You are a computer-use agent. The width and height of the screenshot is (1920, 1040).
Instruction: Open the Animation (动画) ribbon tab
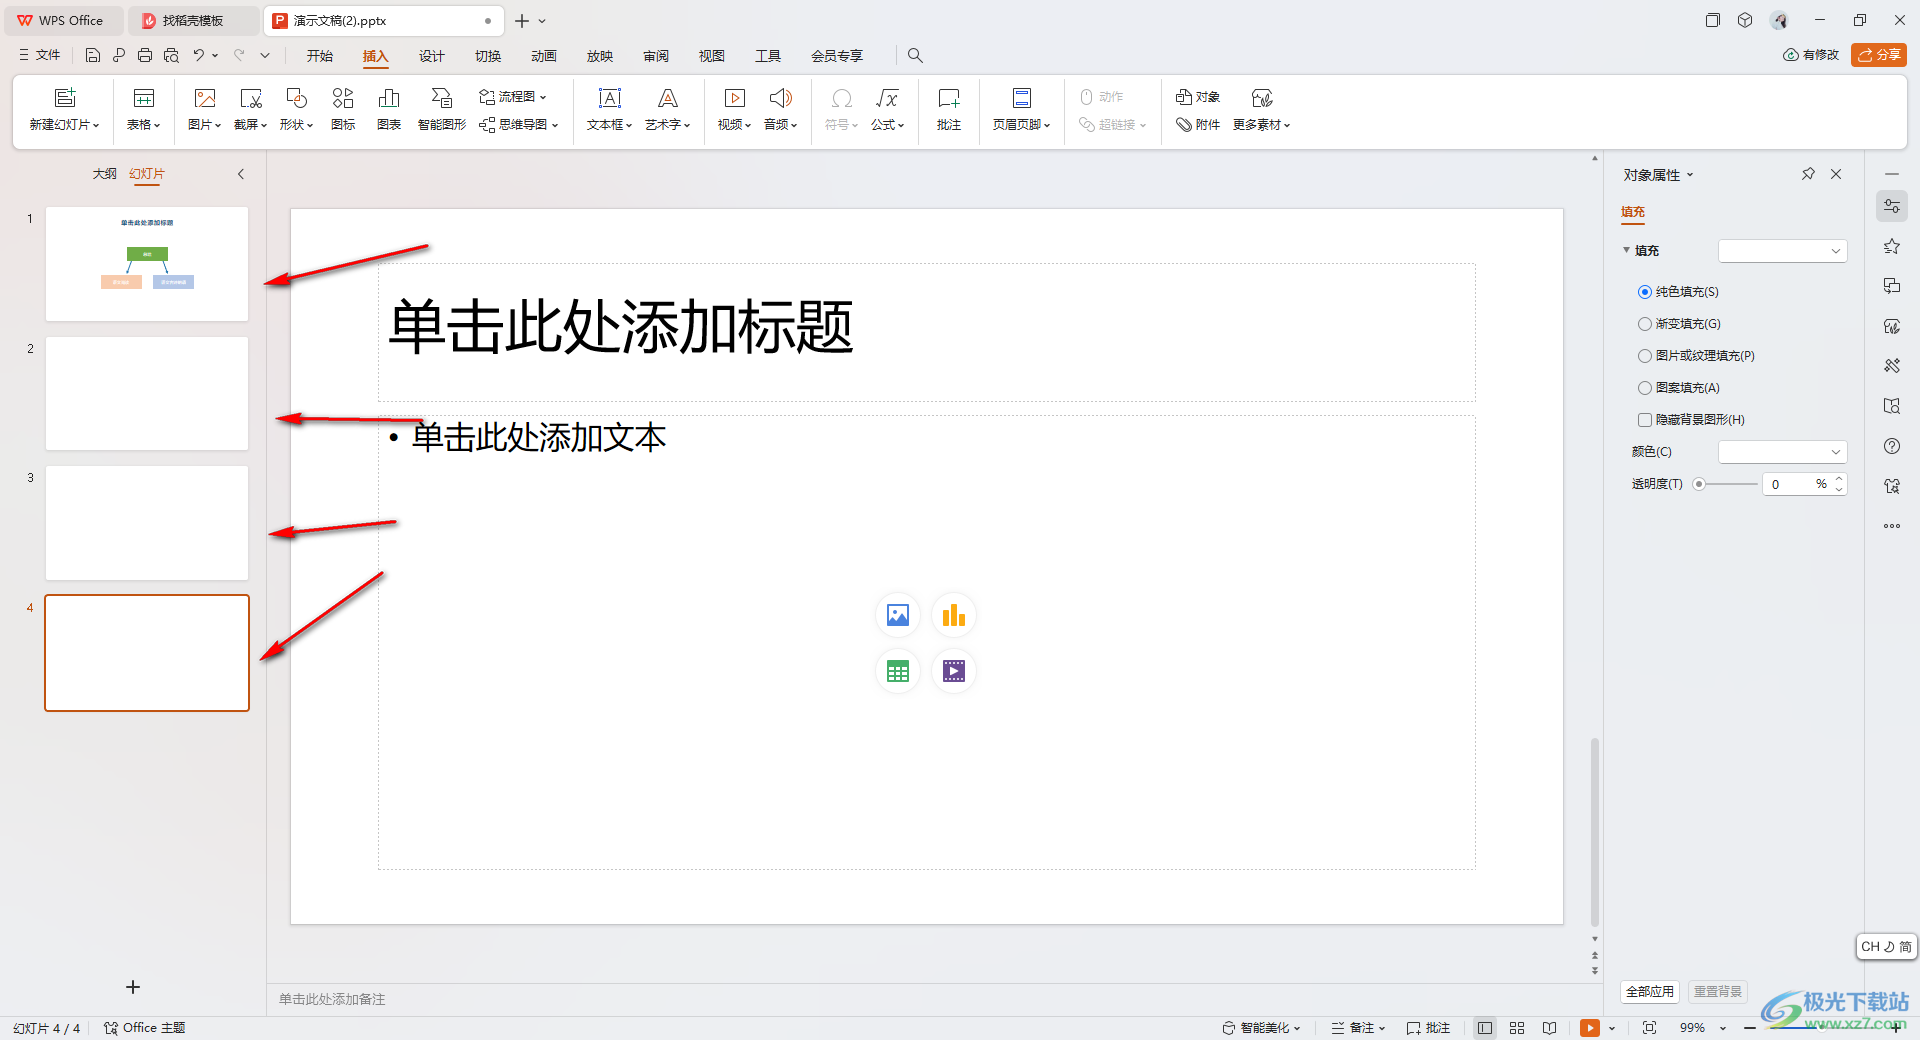[x=544, y=56]
